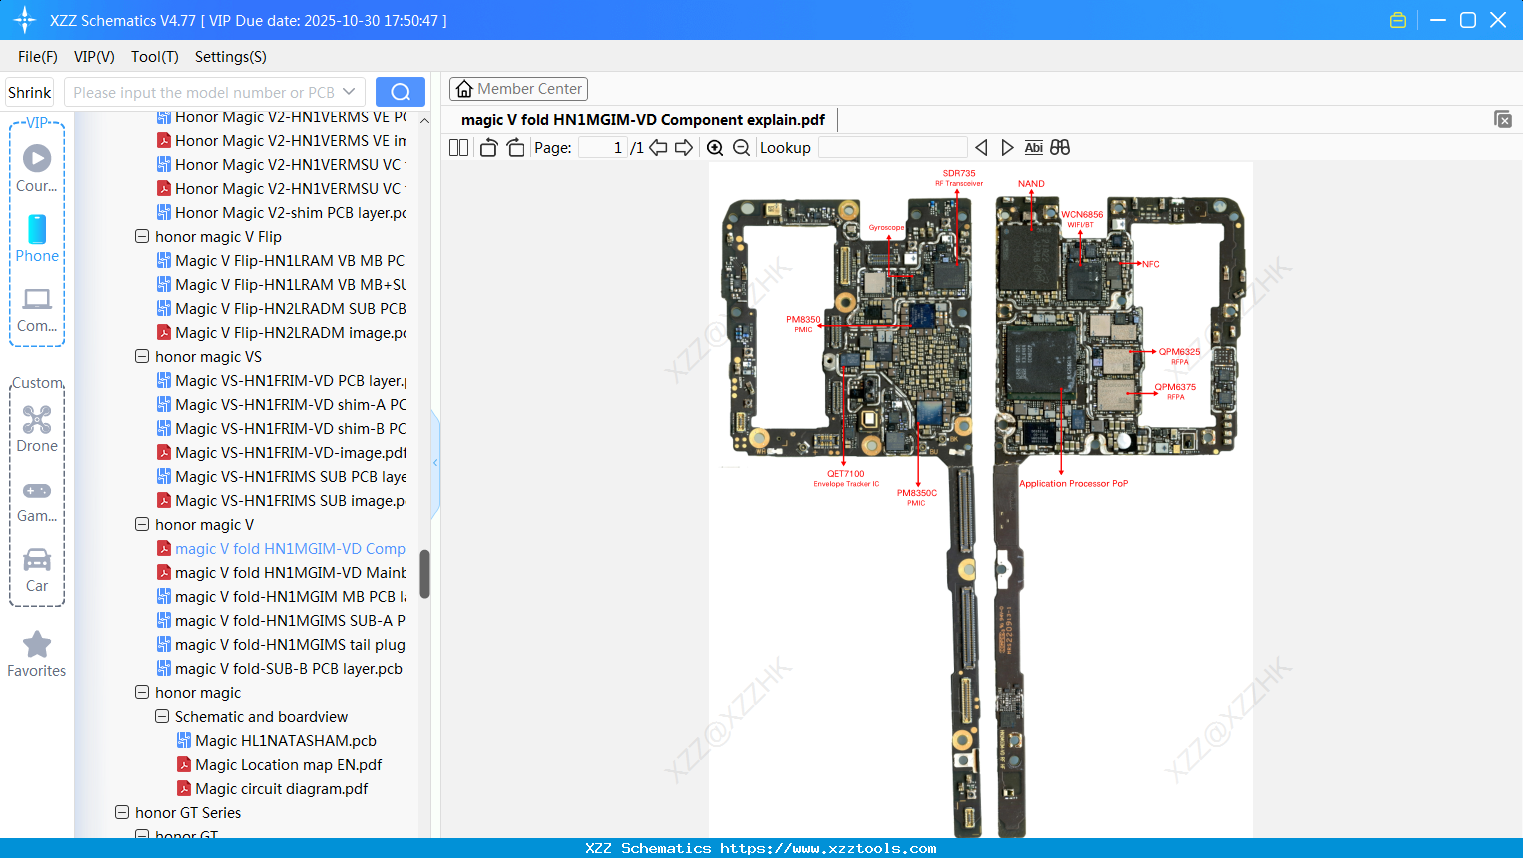The width and height of the screenshot is (1523, 858).
Task: Select the Car category icon
Action: [37, 570]
